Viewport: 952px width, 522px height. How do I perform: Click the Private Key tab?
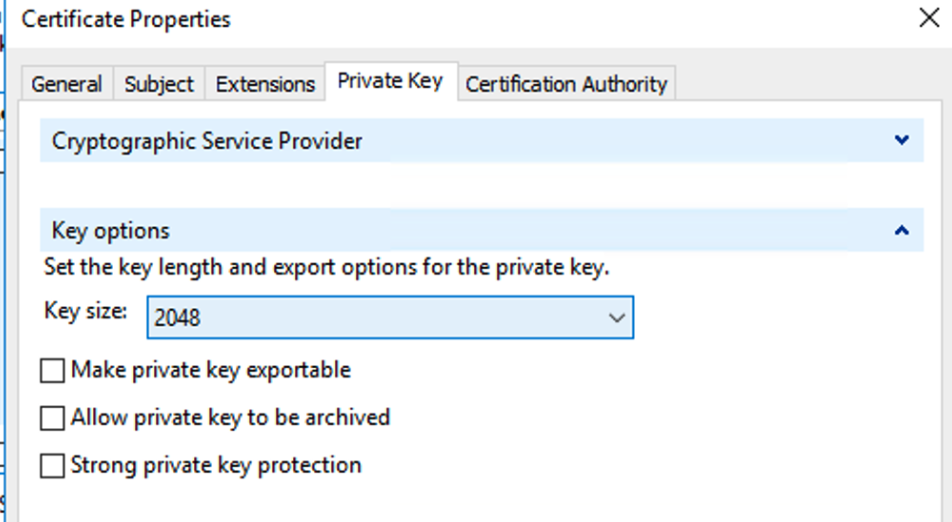(x=390, y=81)
